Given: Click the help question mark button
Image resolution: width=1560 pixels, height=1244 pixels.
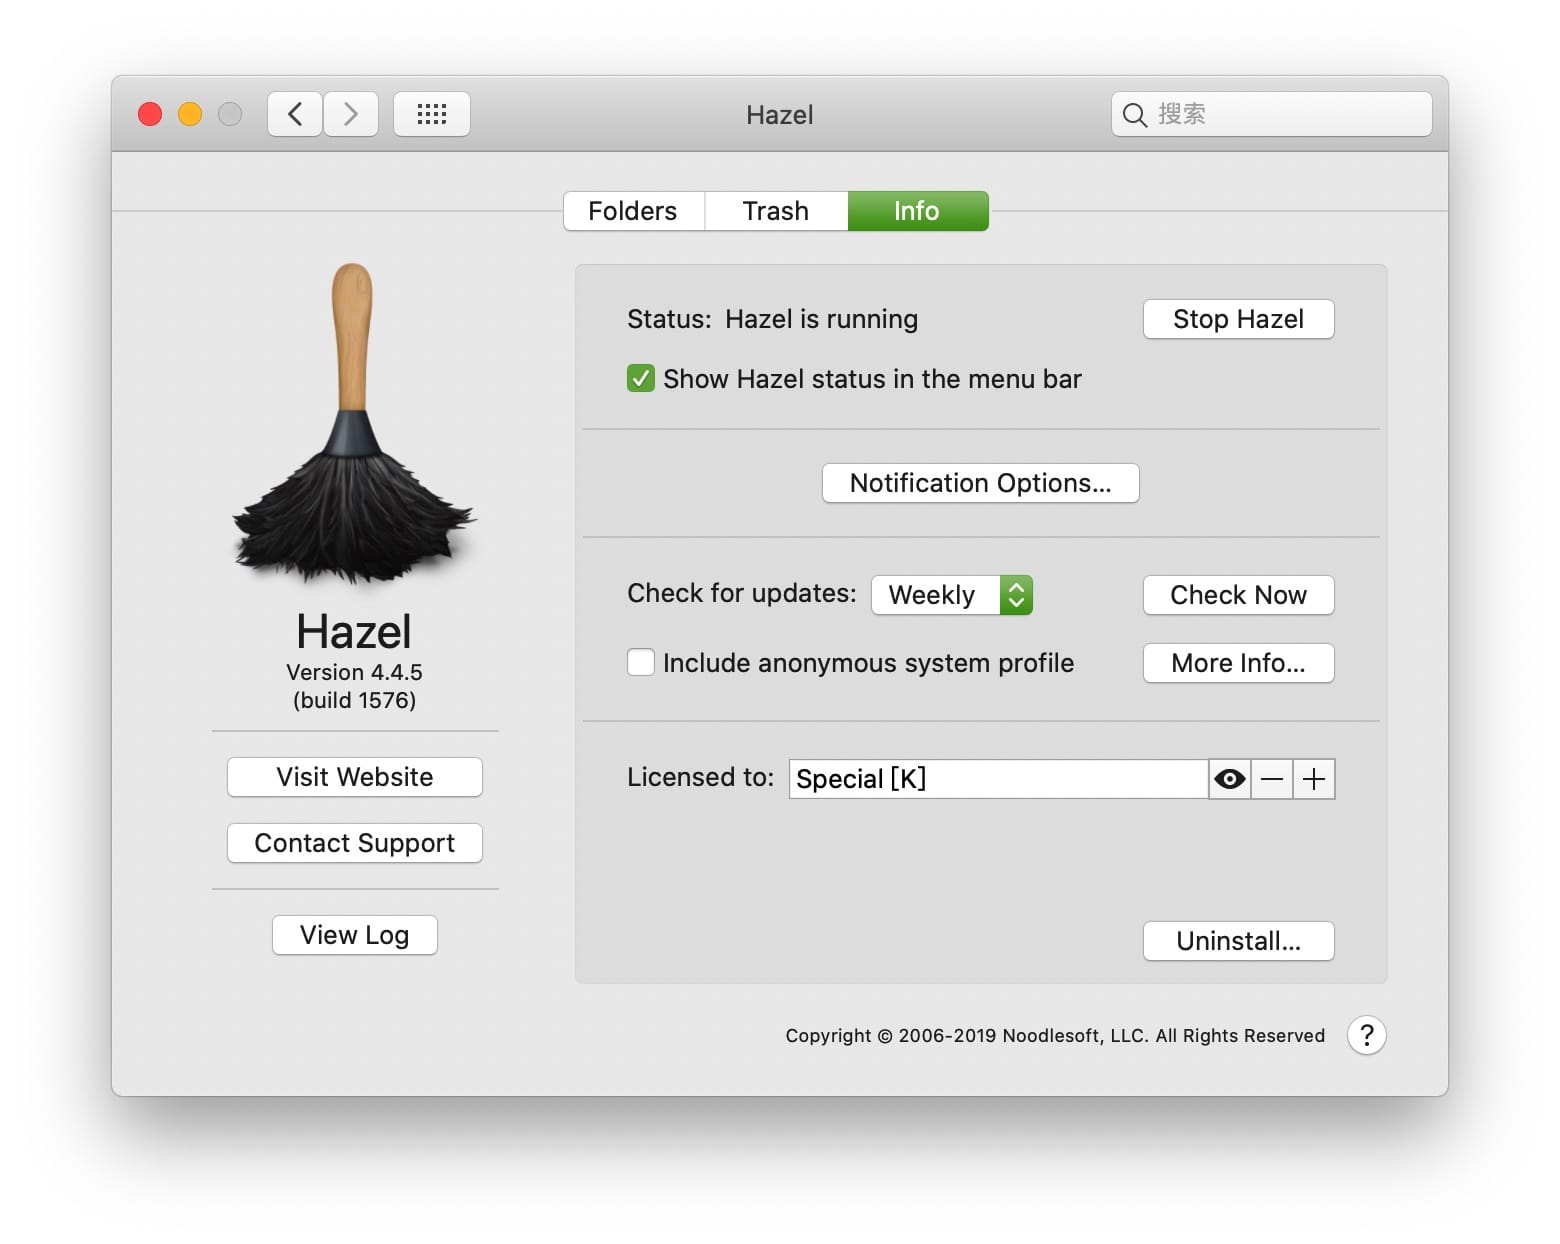Looking at the screenshot, I should coord(1366,1035).
